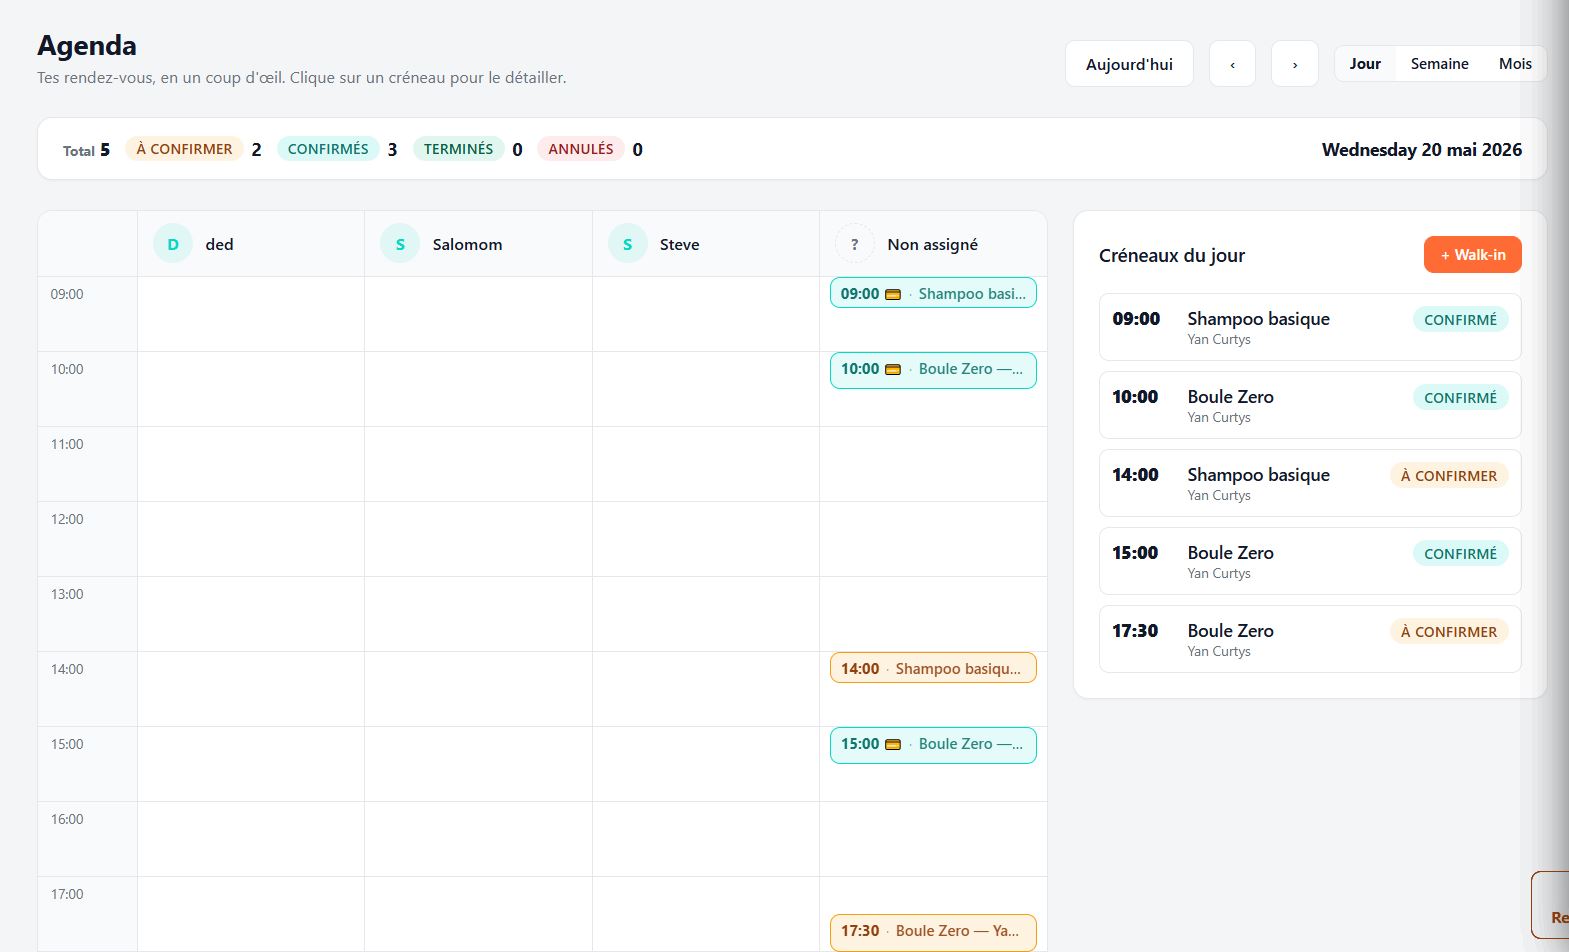This screenshot has width=1569, height=952.
Task: Select 14:00 Shampoo basique card in Créneaux du jour
Action: point(1310,483)
